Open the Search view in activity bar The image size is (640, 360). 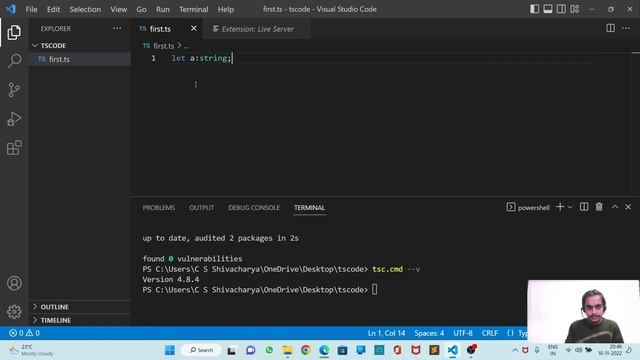[14, 61]
